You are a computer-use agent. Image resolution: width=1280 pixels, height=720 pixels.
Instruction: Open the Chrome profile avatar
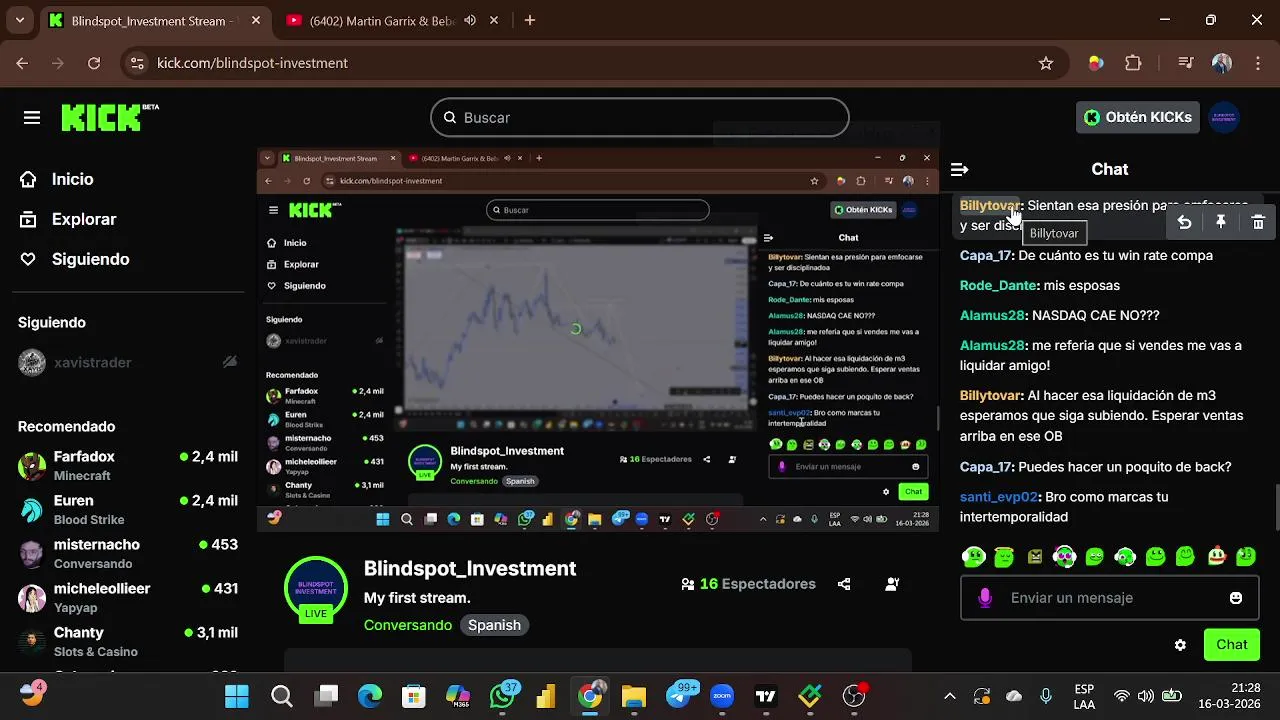pyautogui.click(x=1222, y=63)
